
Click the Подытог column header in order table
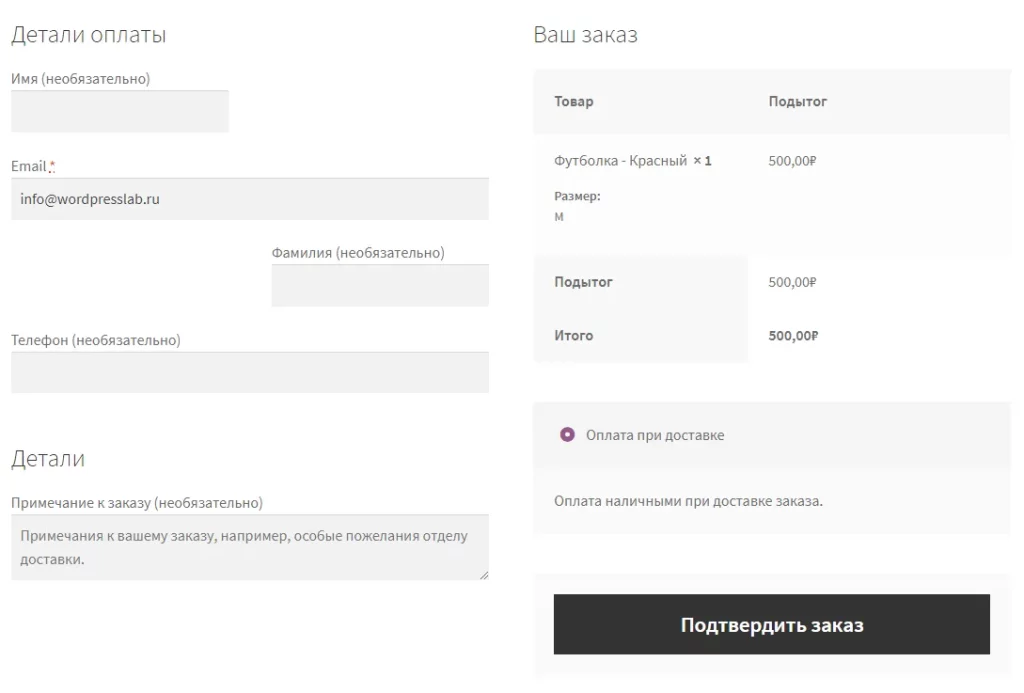tap(797, 101)
